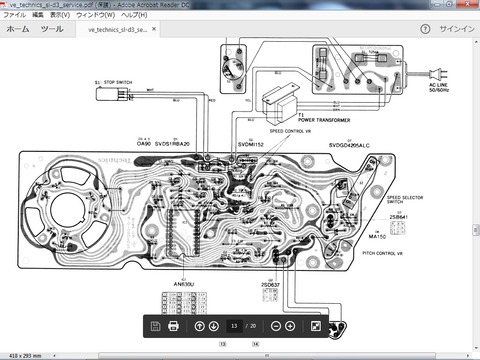Zoom out with the minus icon

[x=276, y=326]
